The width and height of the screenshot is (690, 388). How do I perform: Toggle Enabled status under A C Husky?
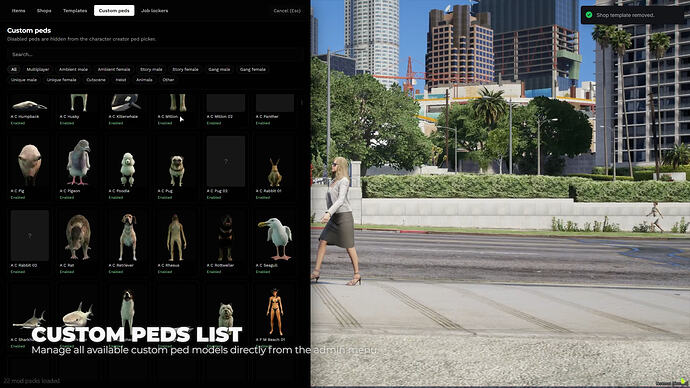(67, 123)
